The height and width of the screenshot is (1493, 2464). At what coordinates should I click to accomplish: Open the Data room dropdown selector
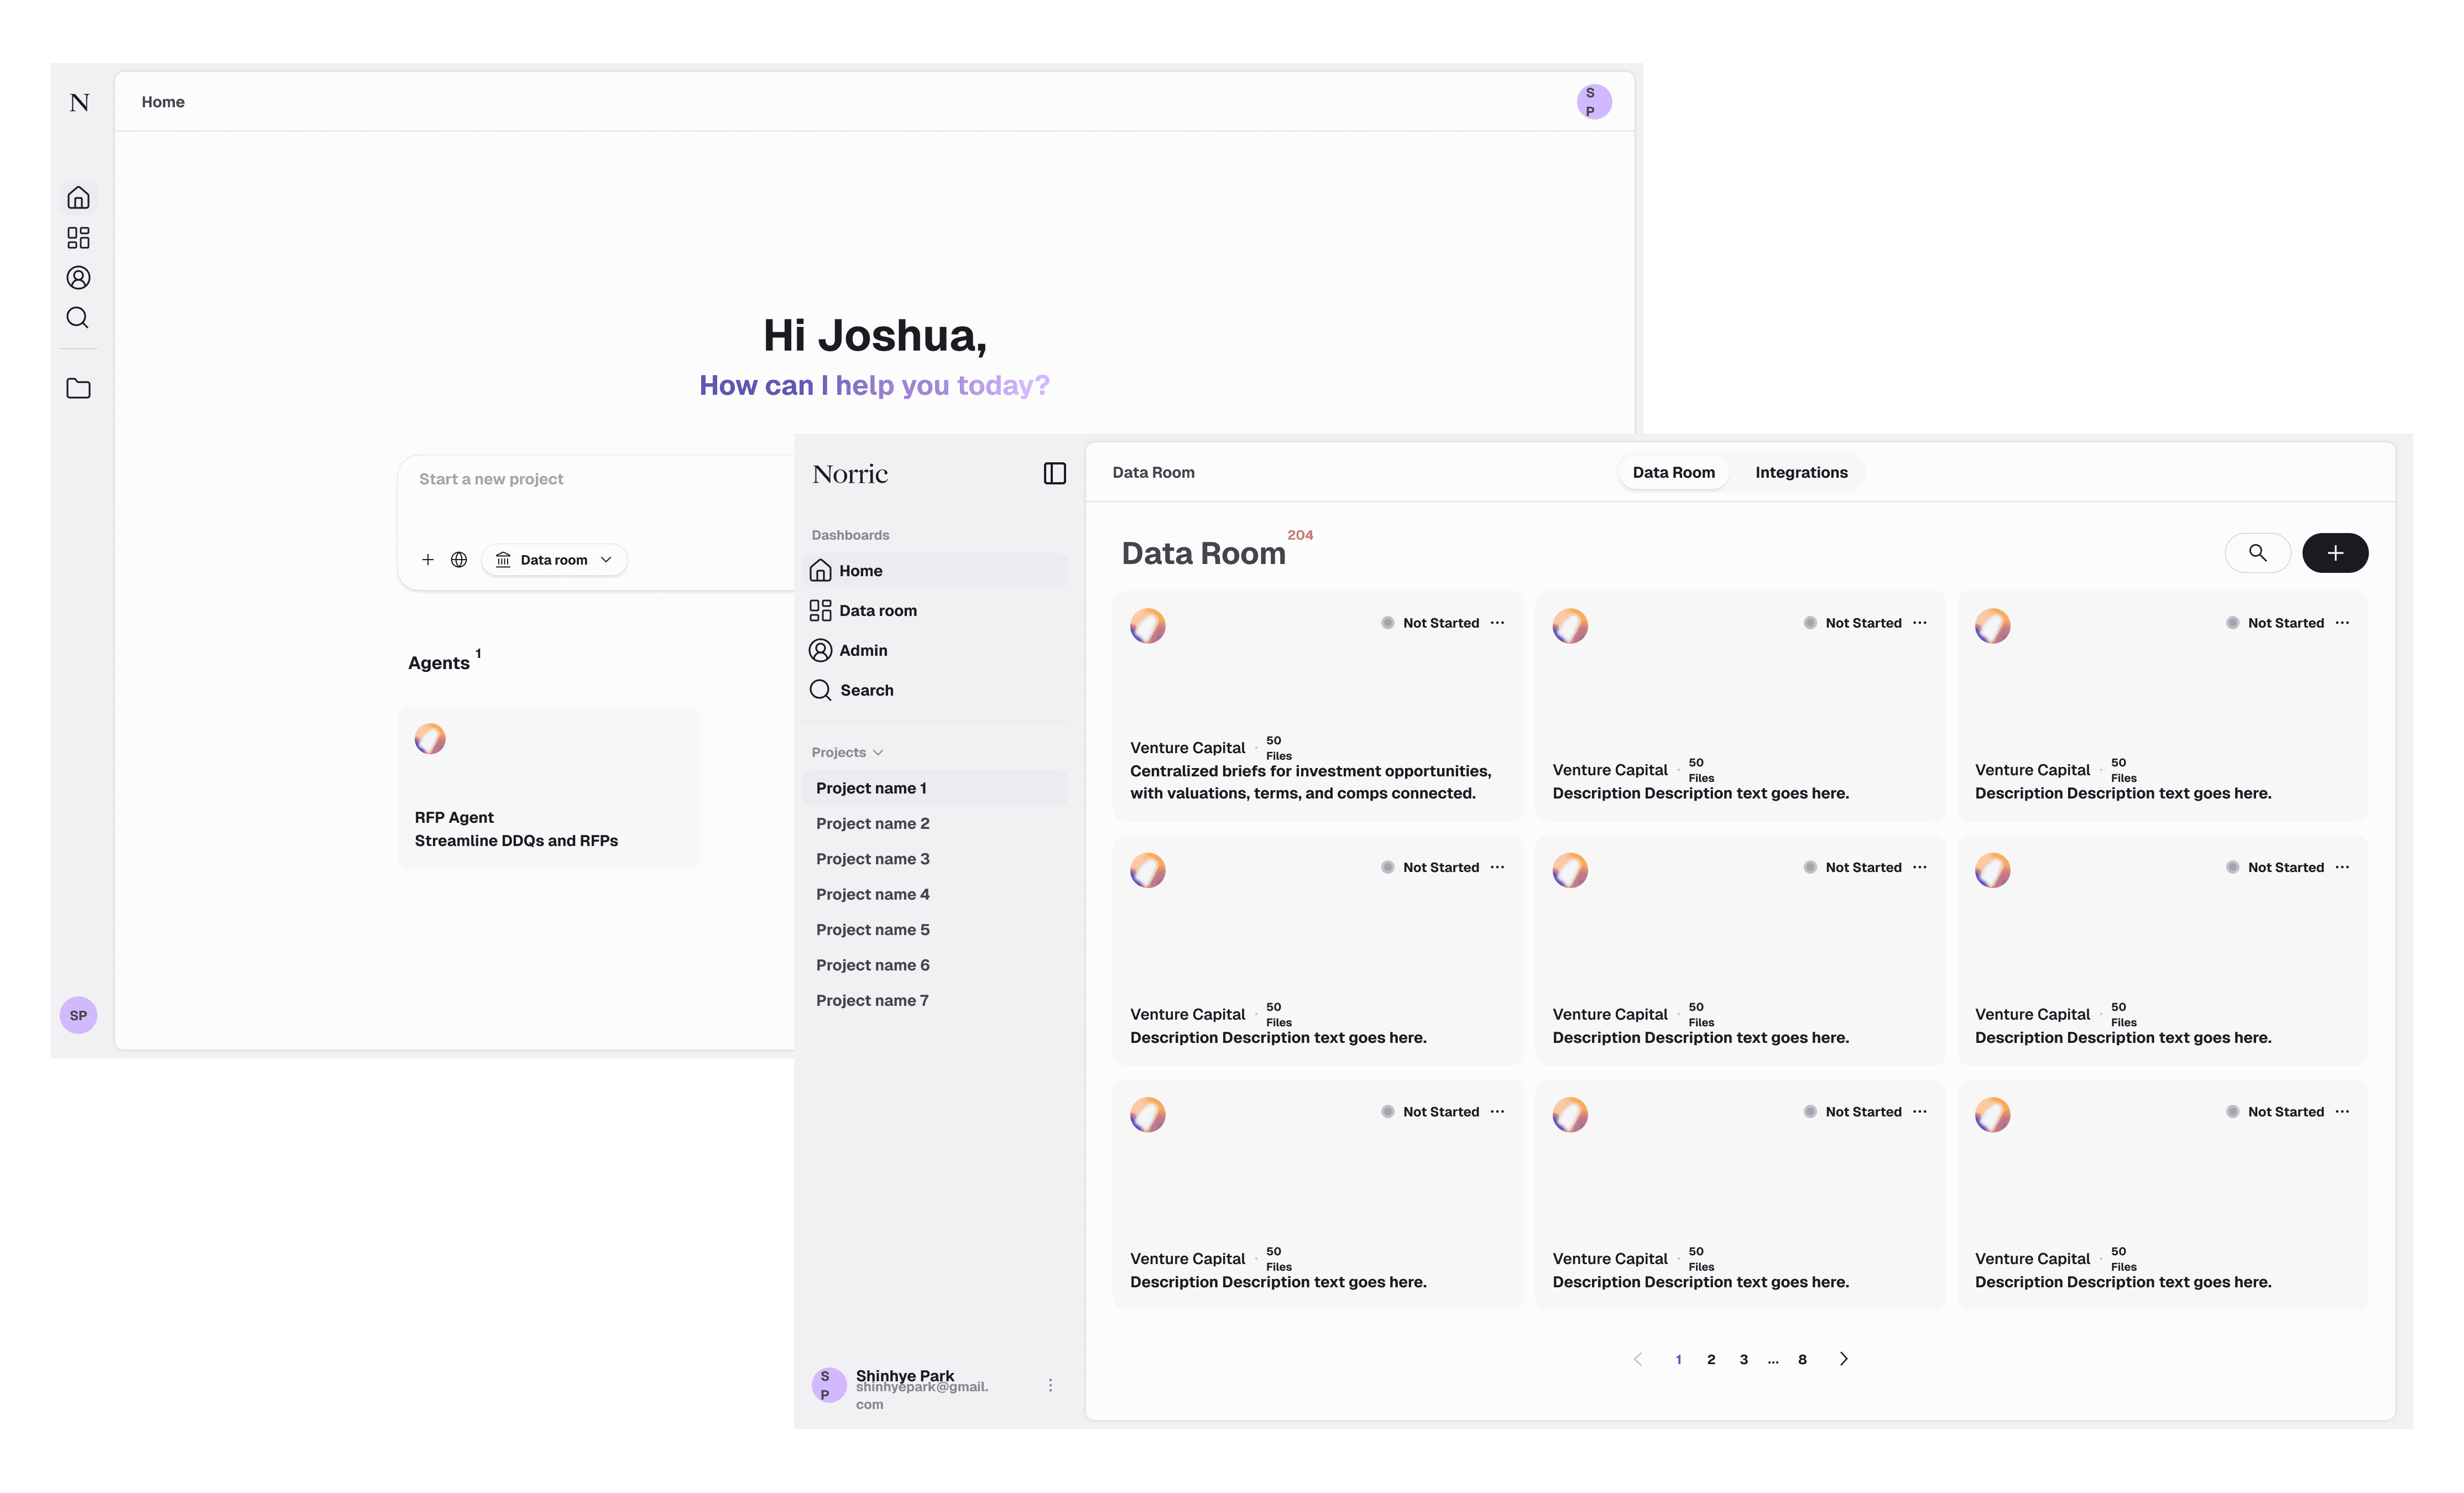[555, 560]
